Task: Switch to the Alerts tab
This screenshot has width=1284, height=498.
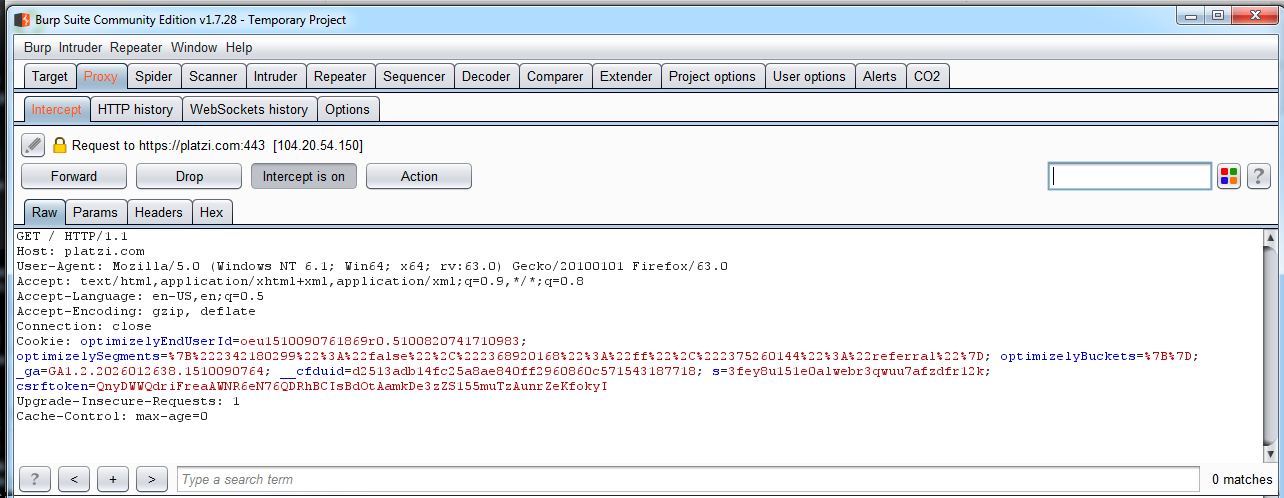Action: pyautogui.click(x=880, y=76)
